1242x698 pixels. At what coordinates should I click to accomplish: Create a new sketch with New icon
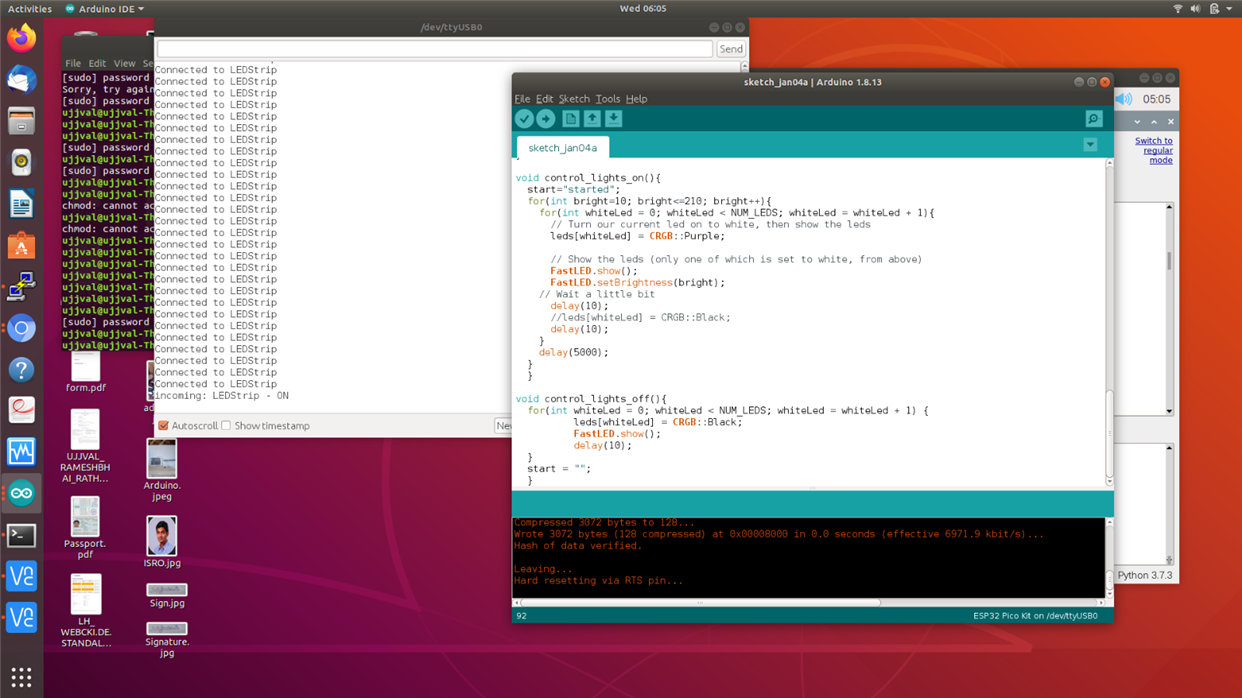point(570,119)
